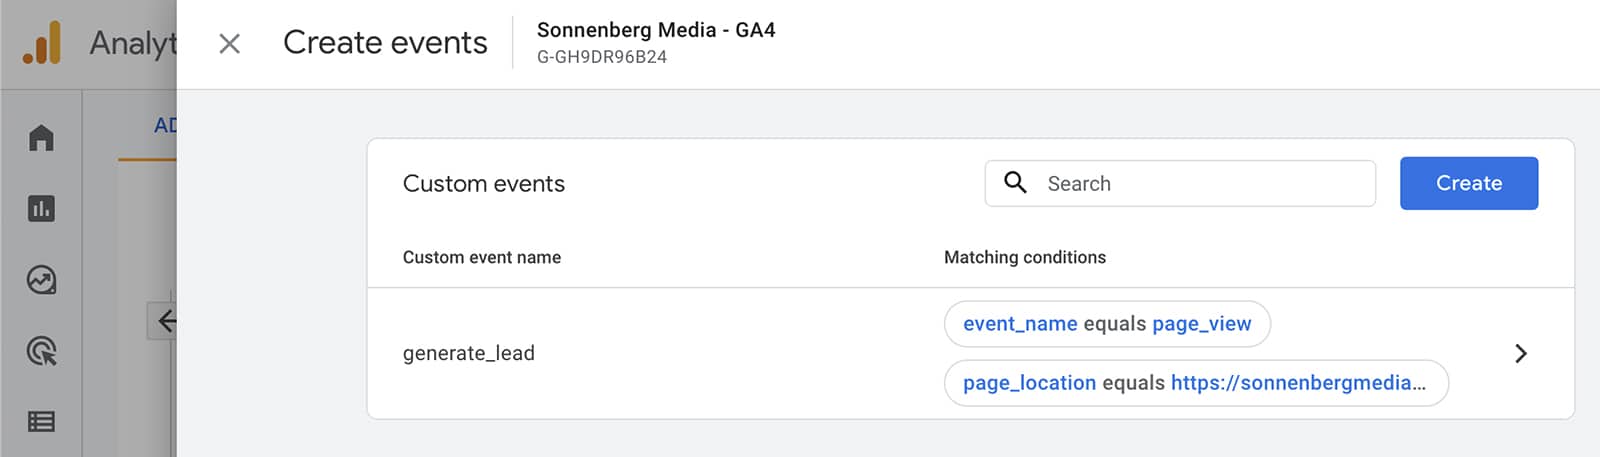
Task: Click event_name equals page_view condition chip
Action: (x=1107, y=324)
